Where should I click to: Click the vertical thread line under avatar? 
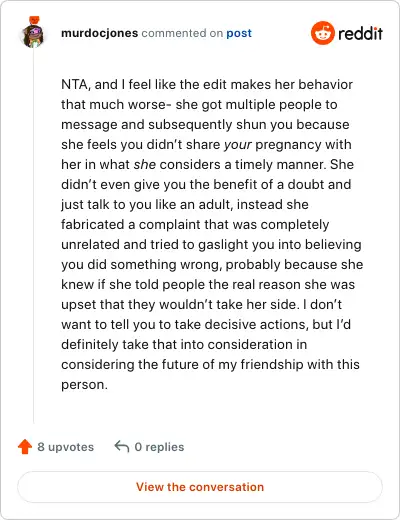point(33,235)
